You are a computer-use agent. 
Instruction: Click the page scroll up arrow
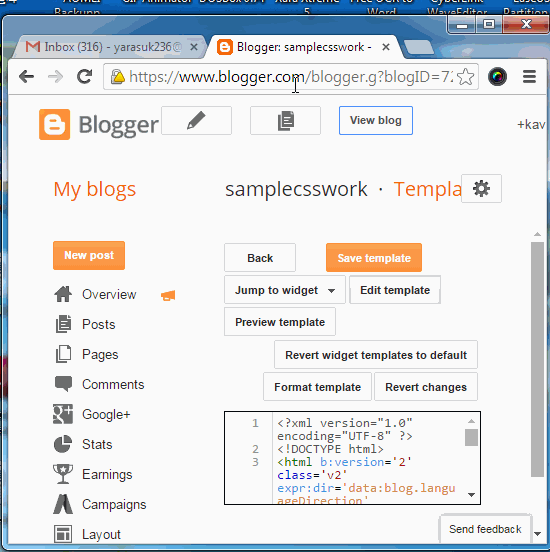(537, 234)
